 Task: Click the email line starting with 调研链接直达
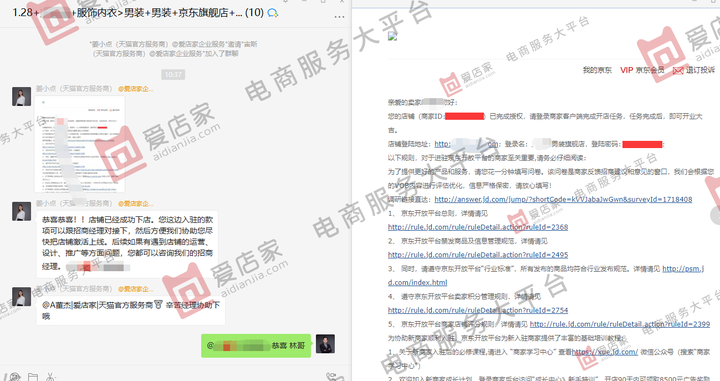point(540,199)
